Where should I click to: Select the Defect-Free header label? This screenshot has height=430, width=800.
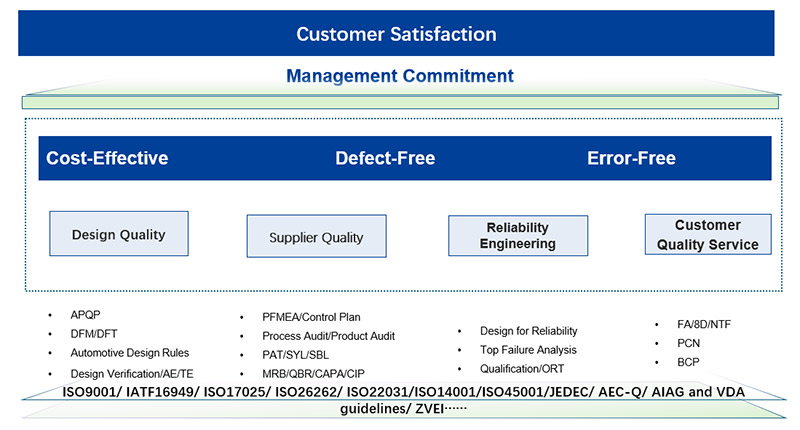click(x=385, y=158)
